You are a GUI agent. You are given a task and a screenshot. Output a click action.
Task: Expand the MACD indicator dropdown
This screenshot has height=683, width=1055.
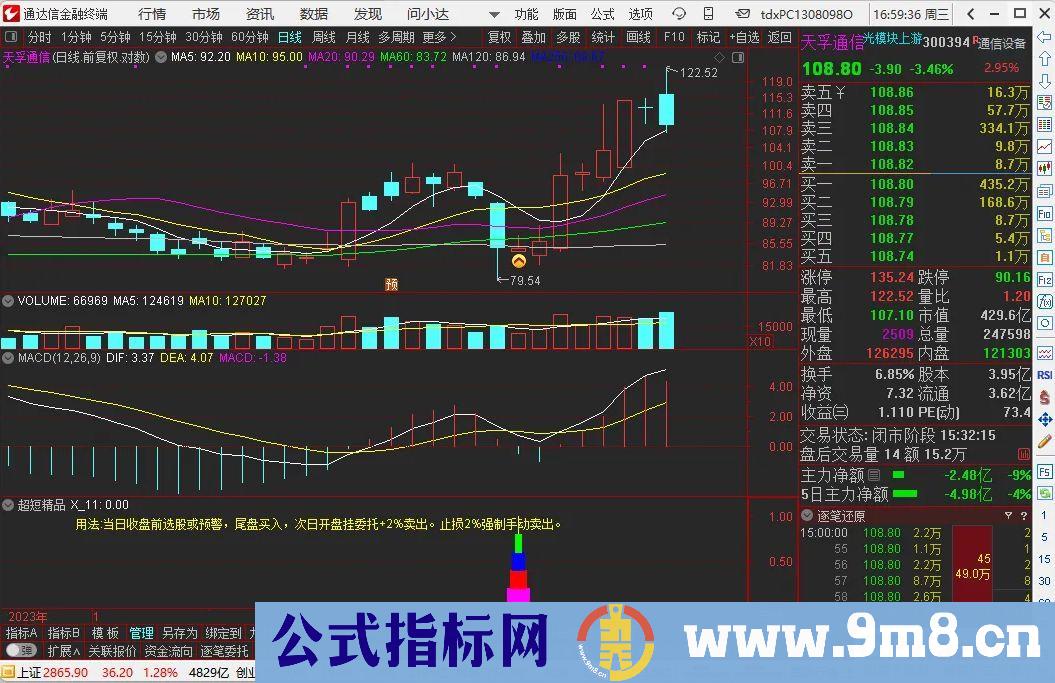8,358
